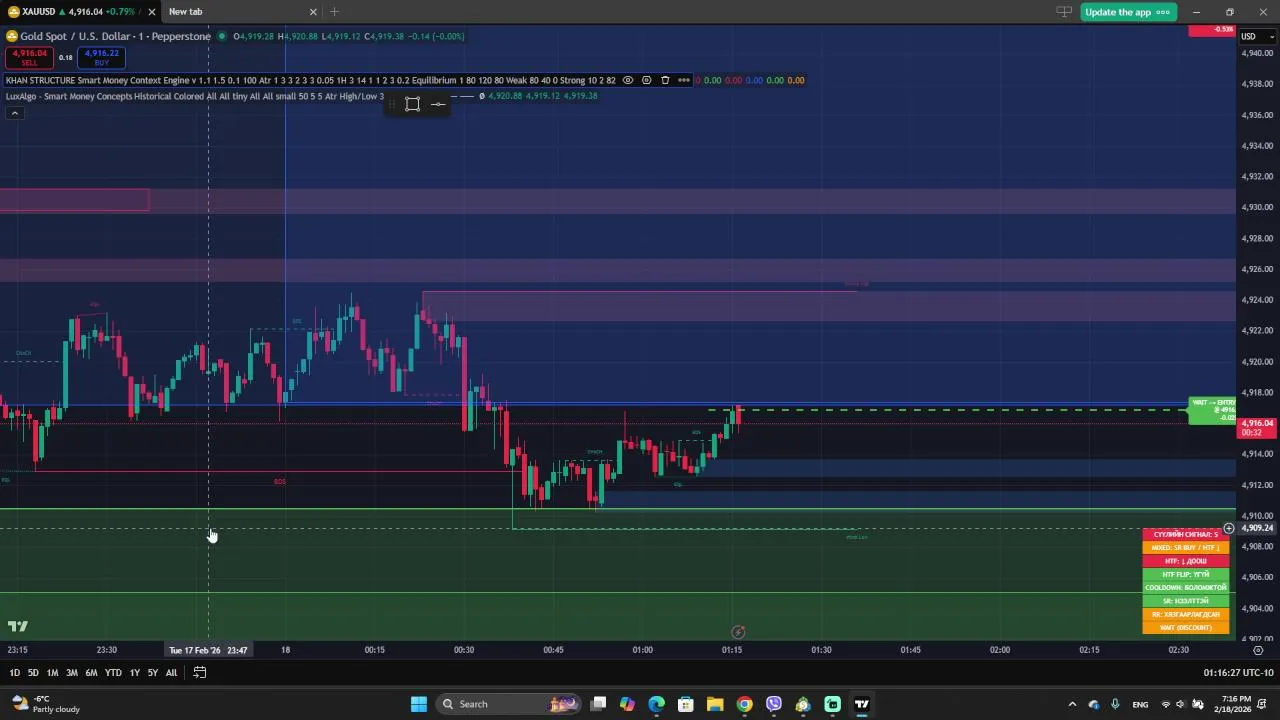
Task: Close the XAUUSD tab
Action: [x=152, y=12]
